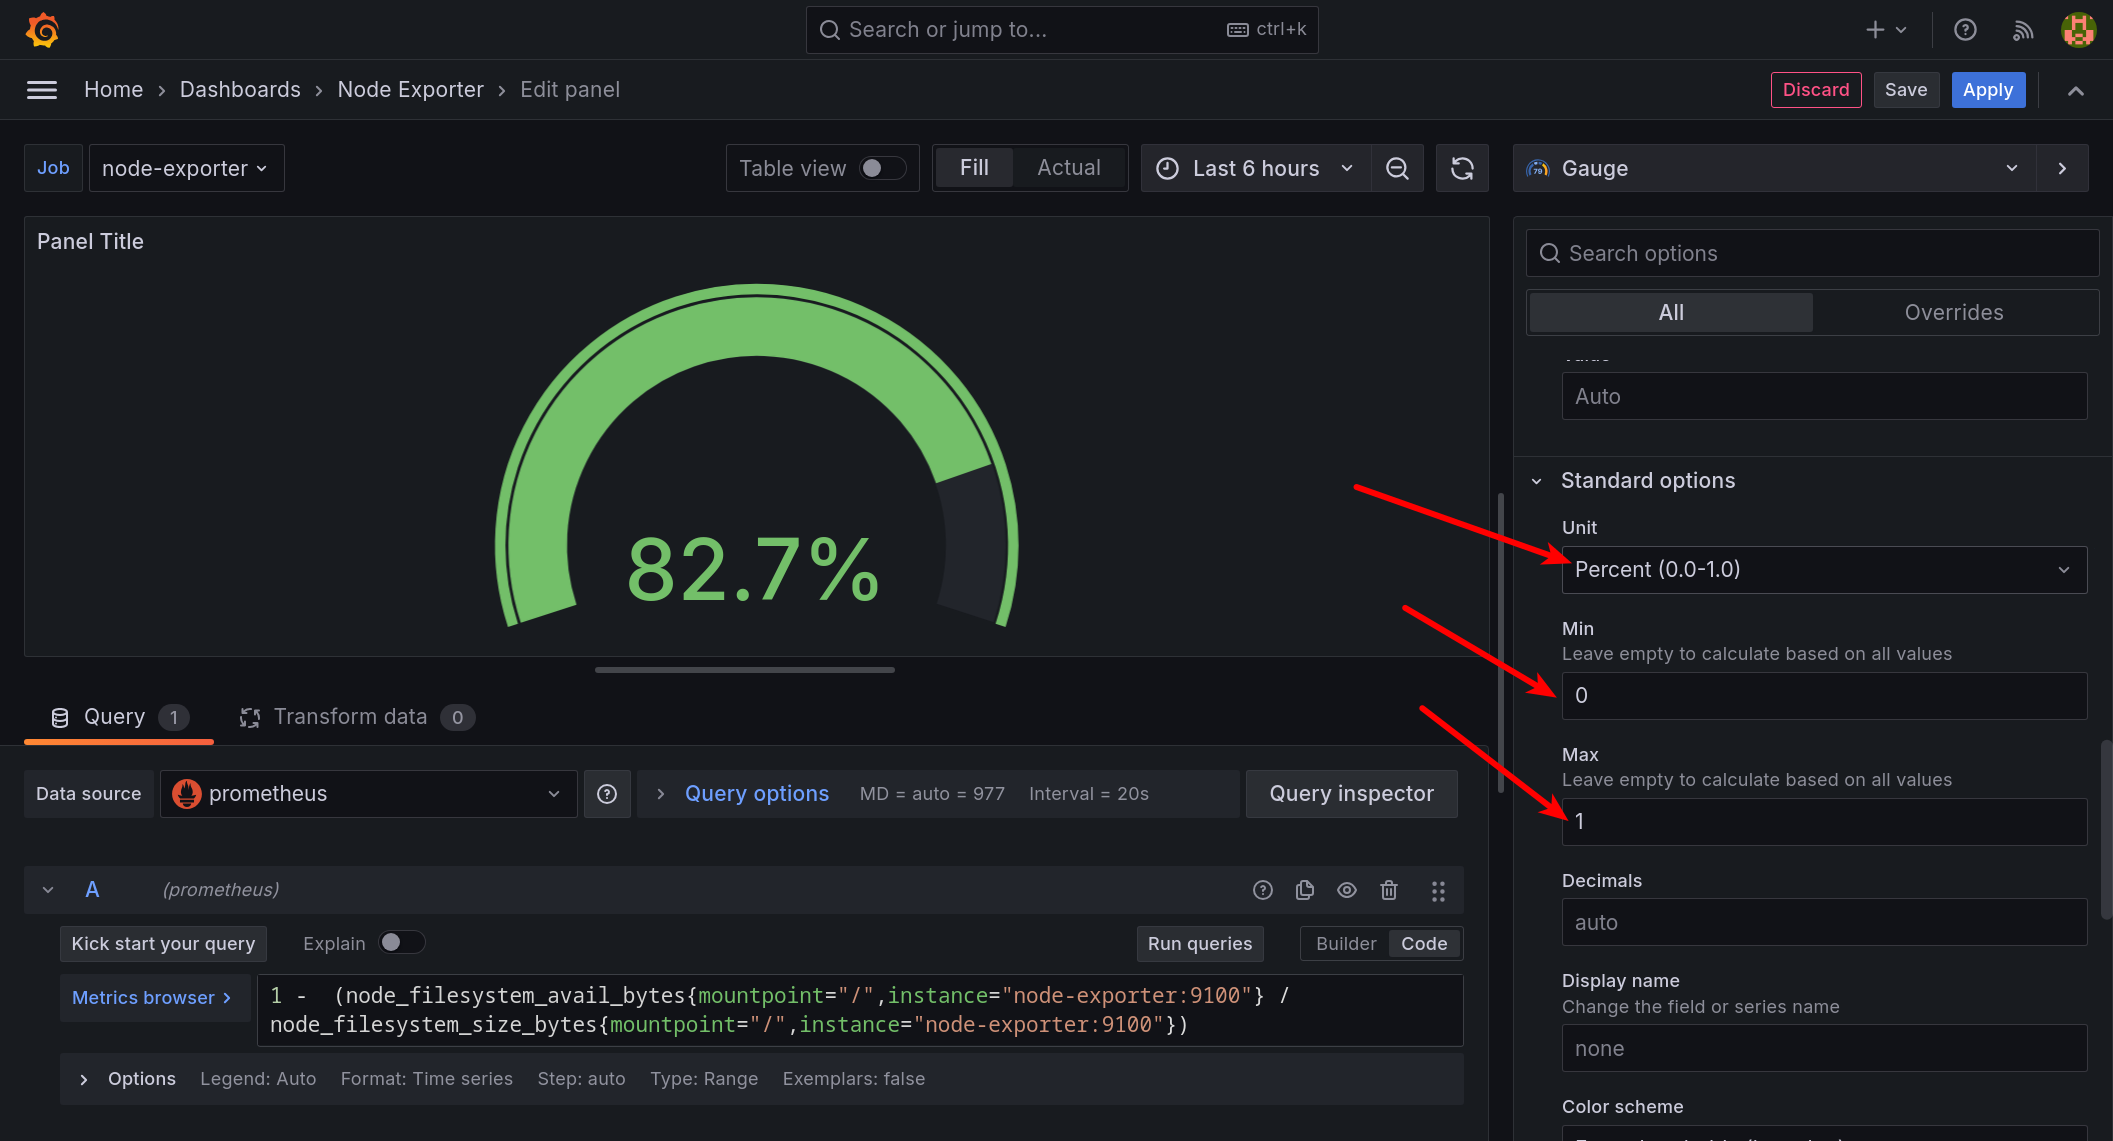Switch query editor to Code mode
This screenshot has width=2113, height=1141.
pyautogui.click(x=1424, y=944)
